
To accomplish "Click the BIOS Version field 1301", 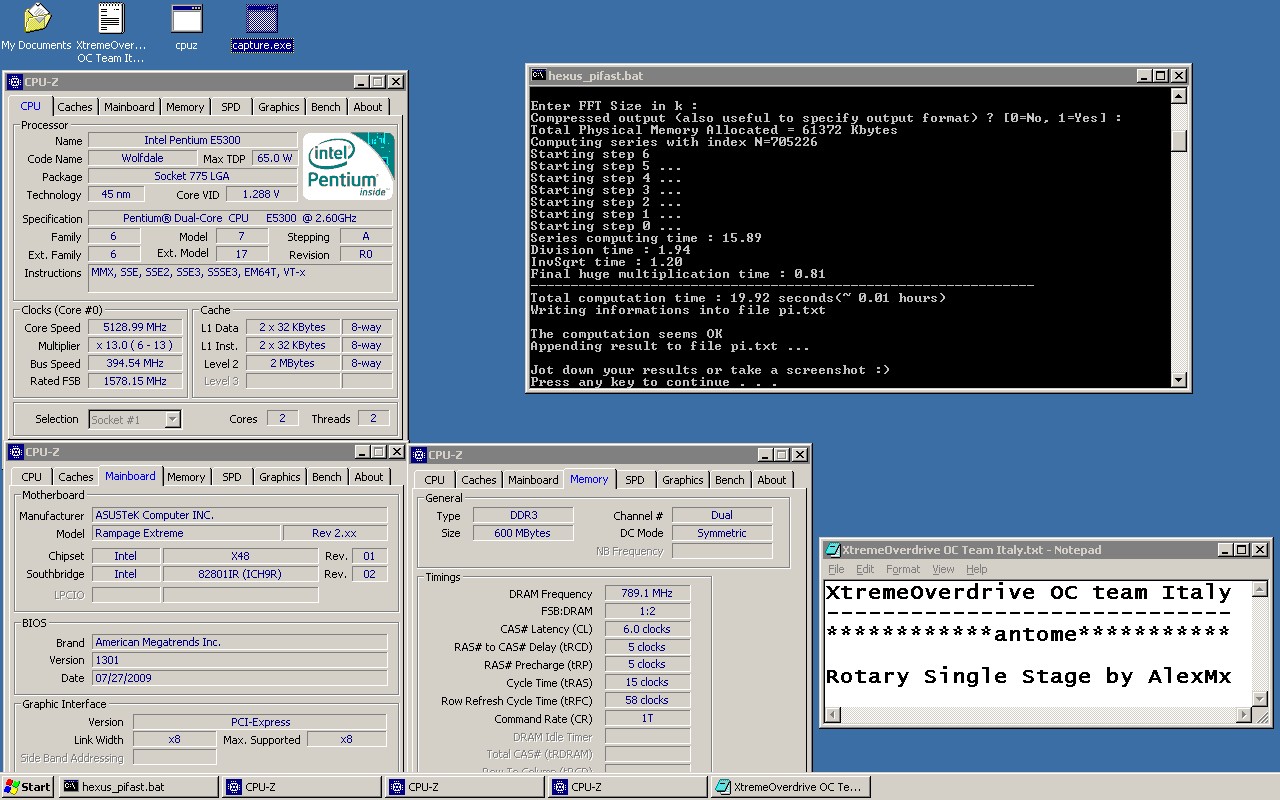I will click(x=239, y=660).
